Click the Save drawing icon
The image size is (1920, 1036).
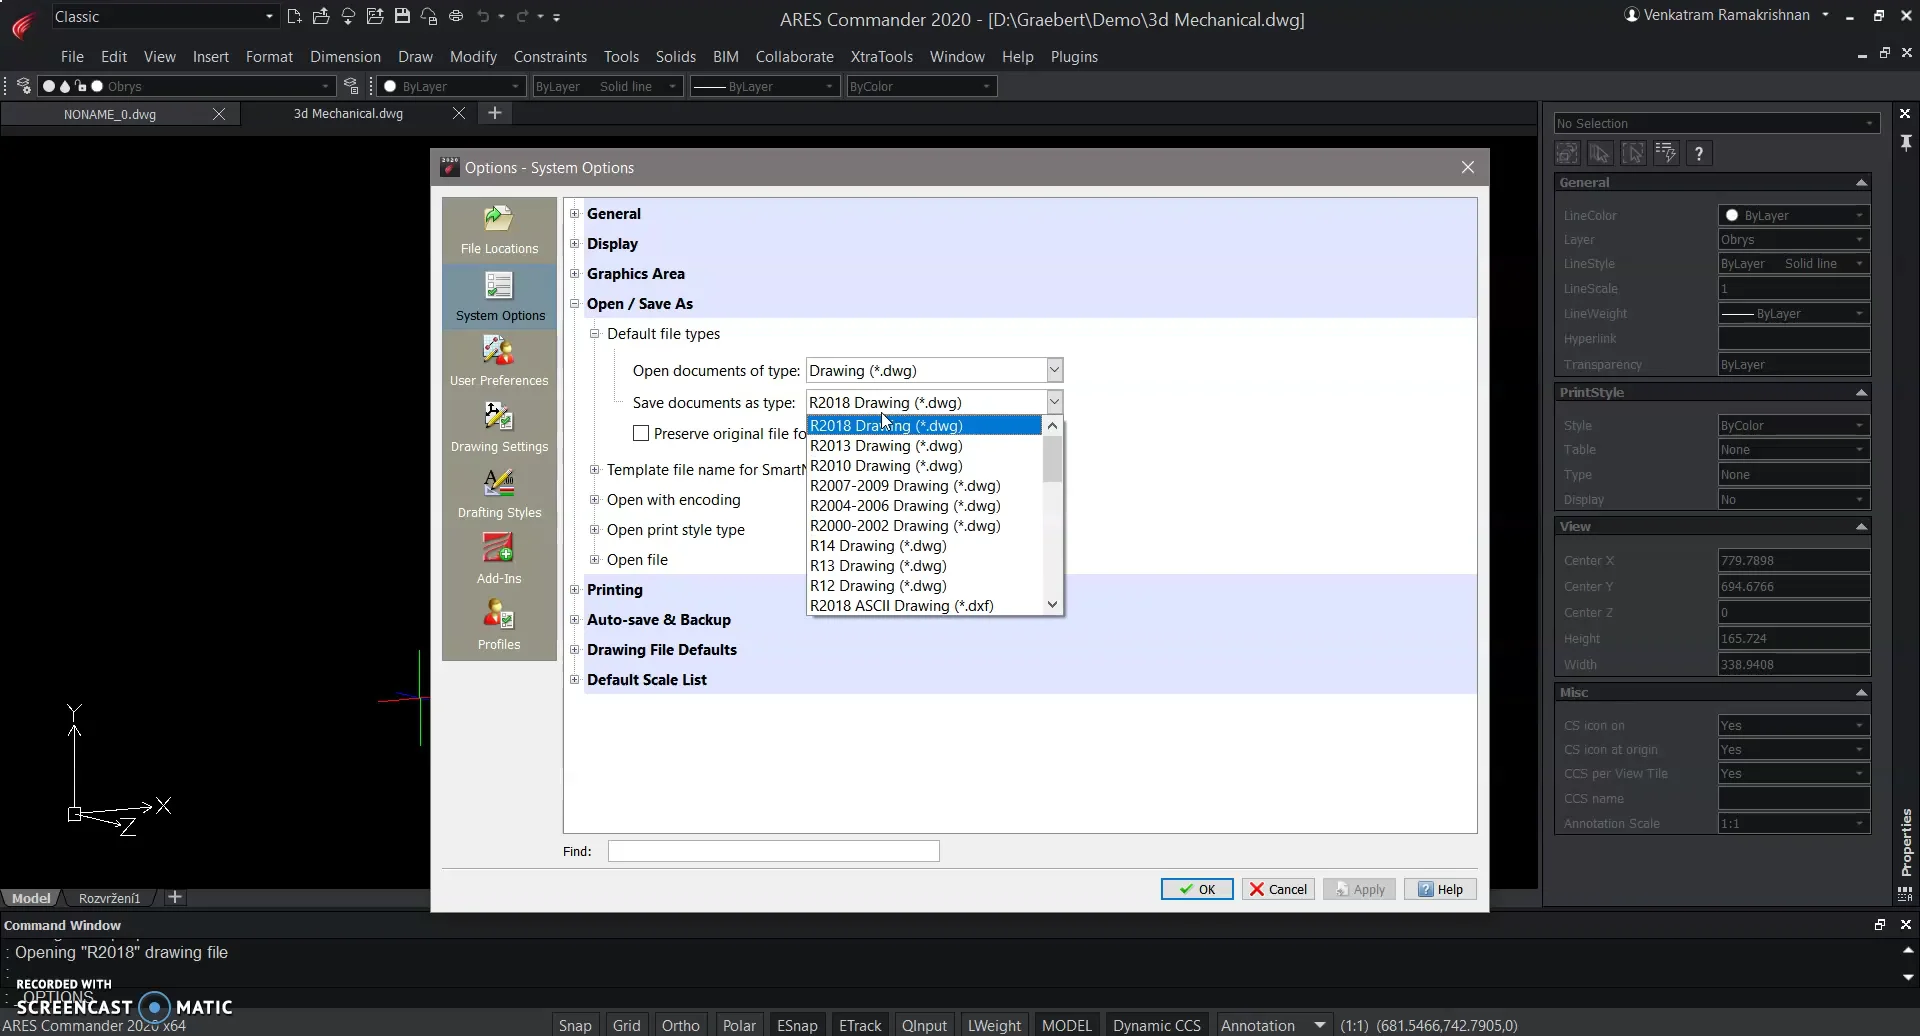pos(403,16)
